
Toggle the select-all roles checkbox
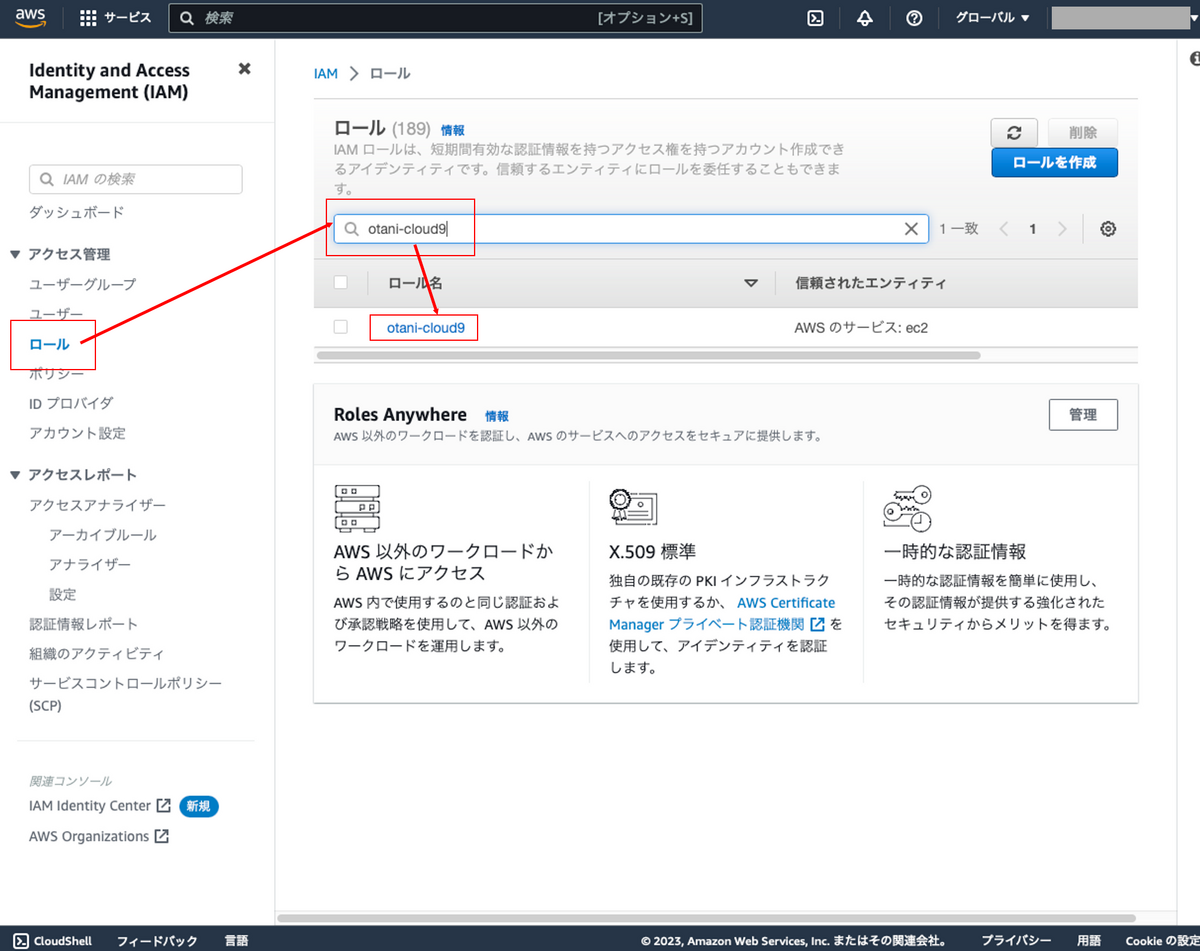[341, 283]
